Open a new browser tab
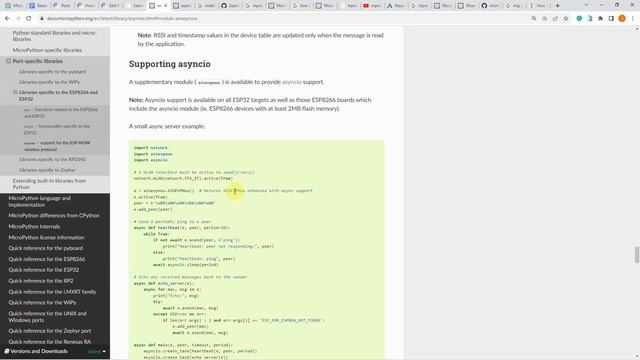This screenshot has width=640, height=360. [558, 6]
